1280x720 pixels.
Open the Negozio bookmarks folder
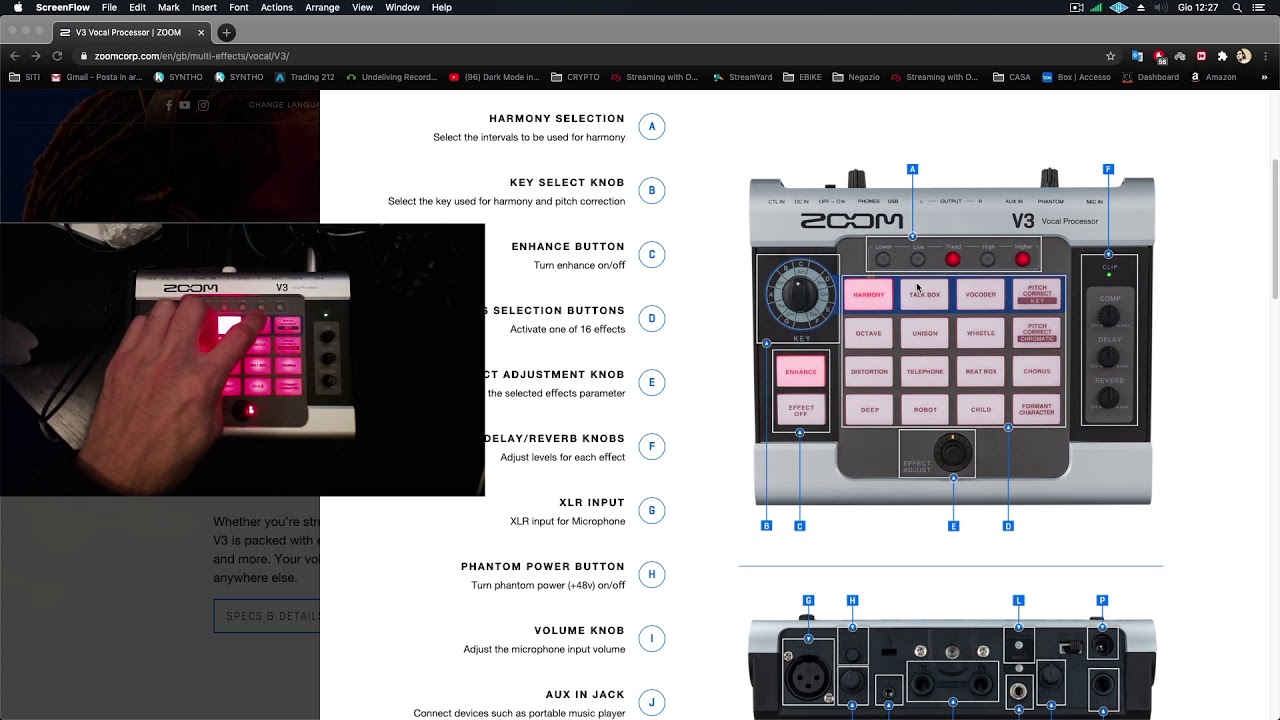coord(855,77)
